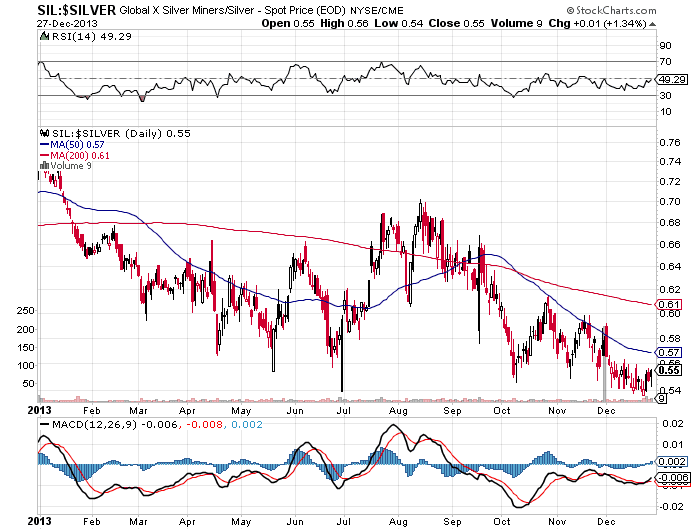The width and height of the screenshot is (700, 530).
Task: Click the red MA(200) legend line
Action: 44,155
